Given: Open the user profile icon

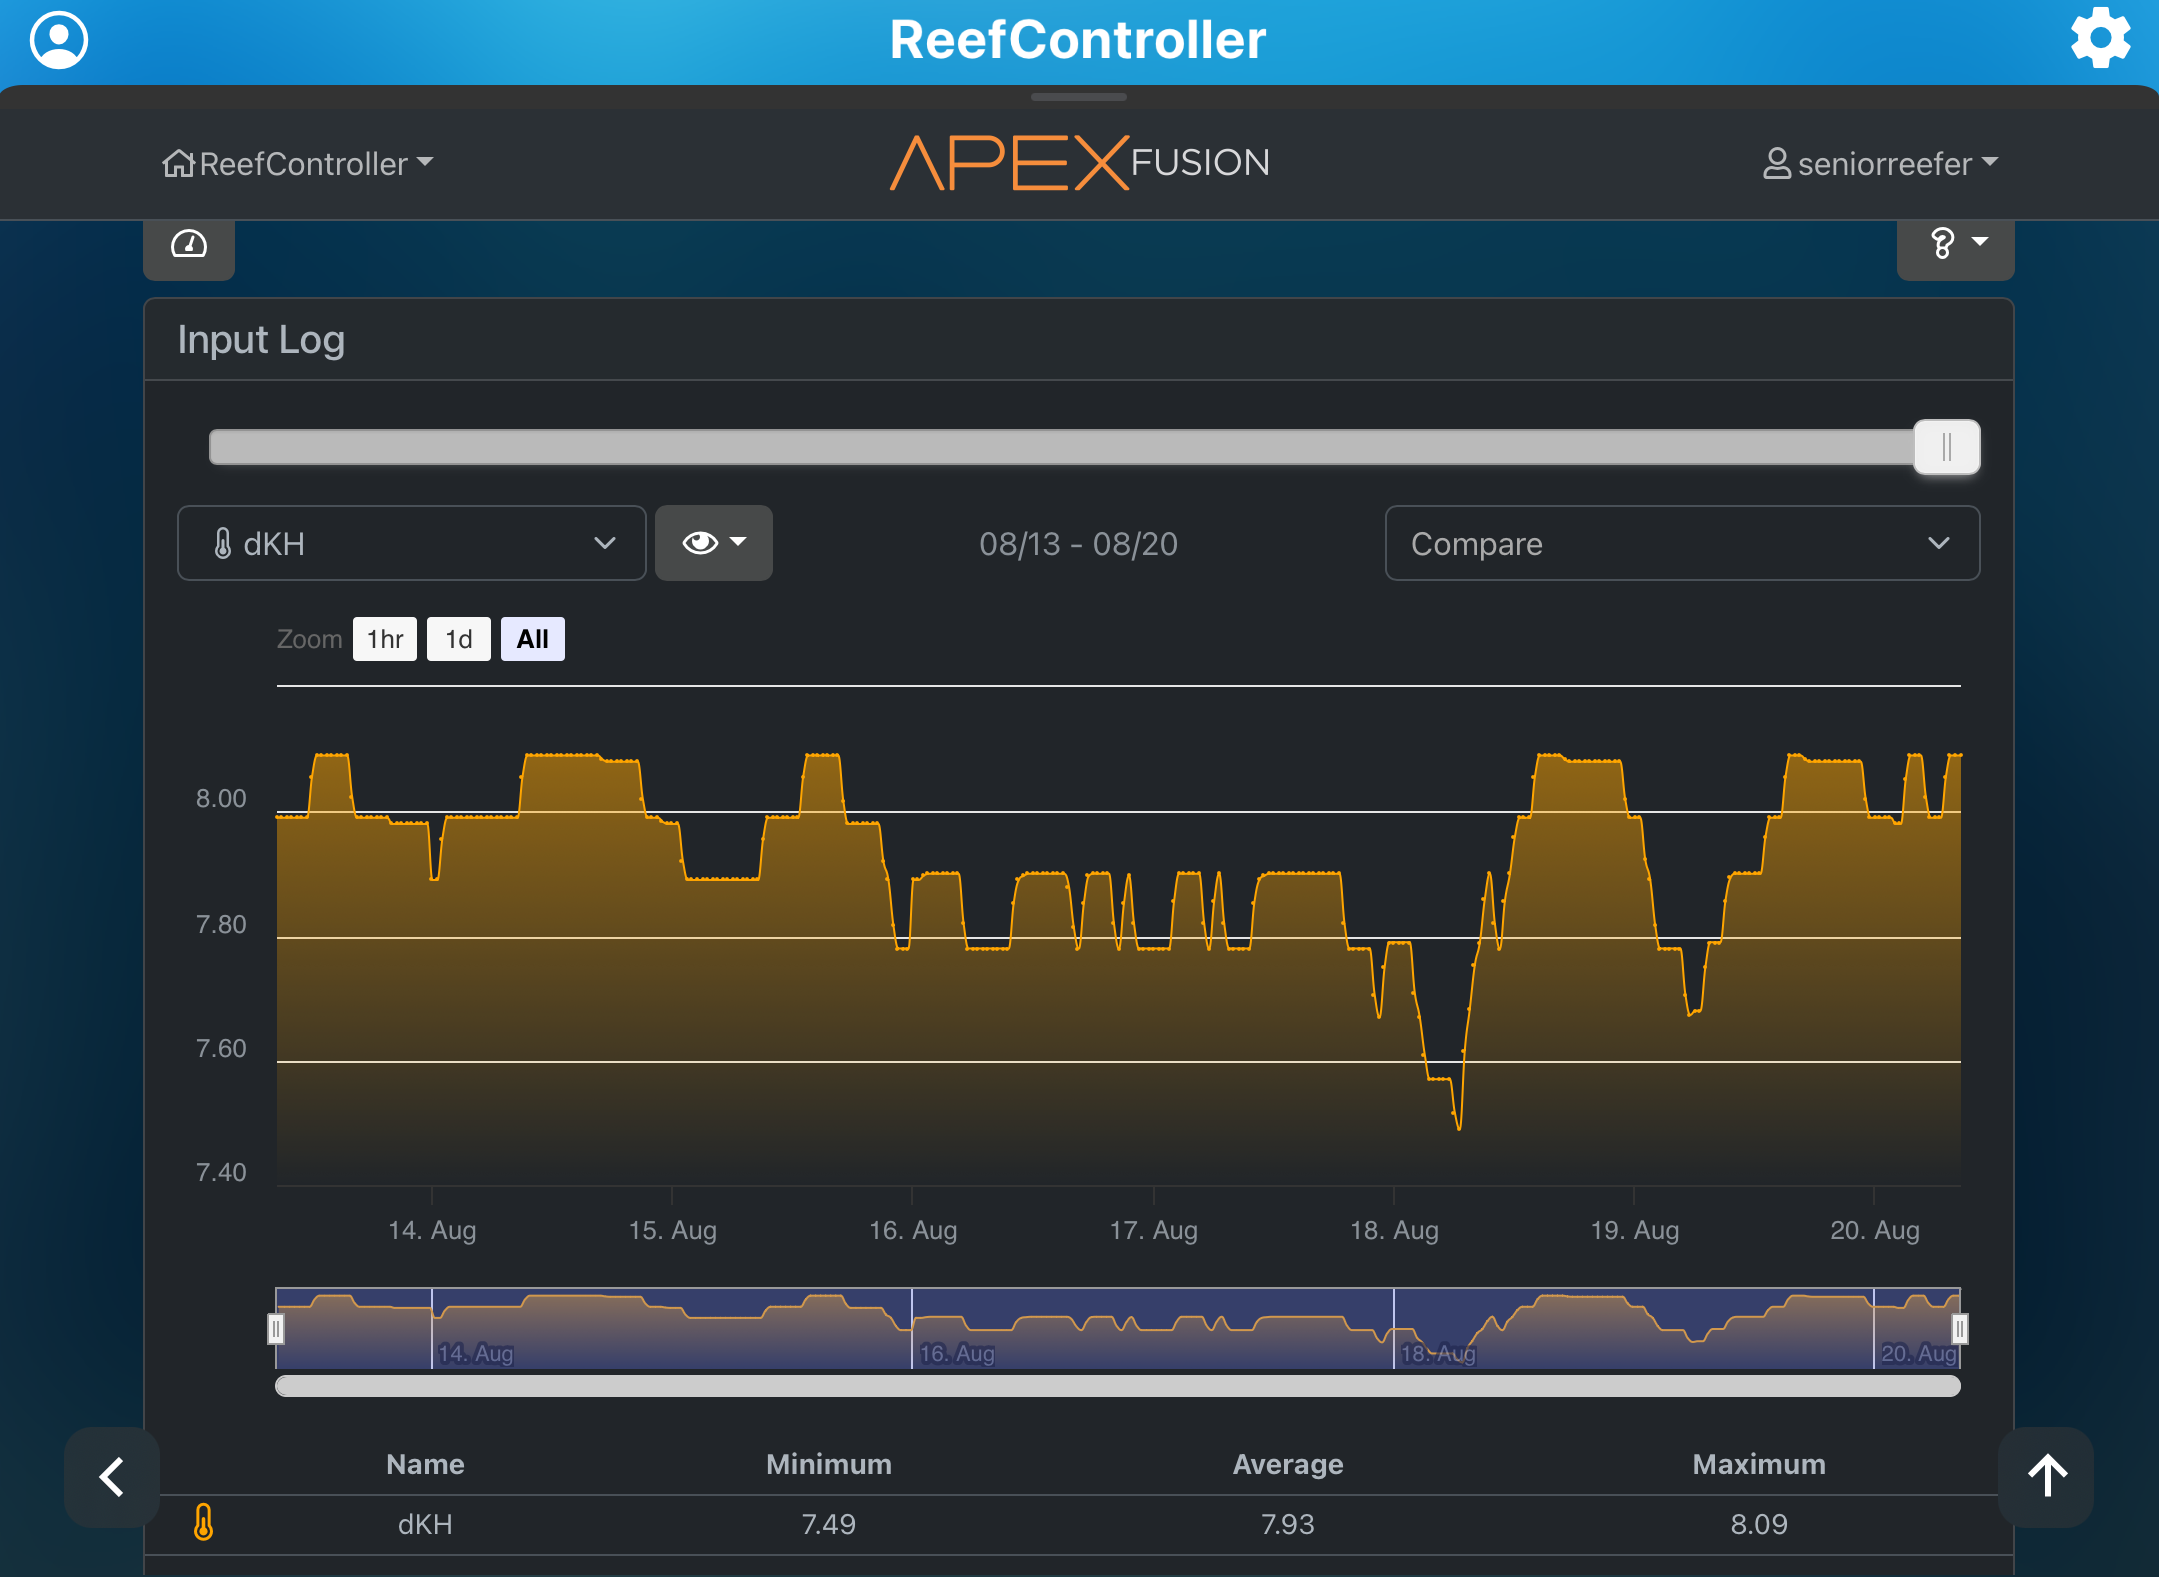Looking at the screenshot, I should tap(59, 40).
